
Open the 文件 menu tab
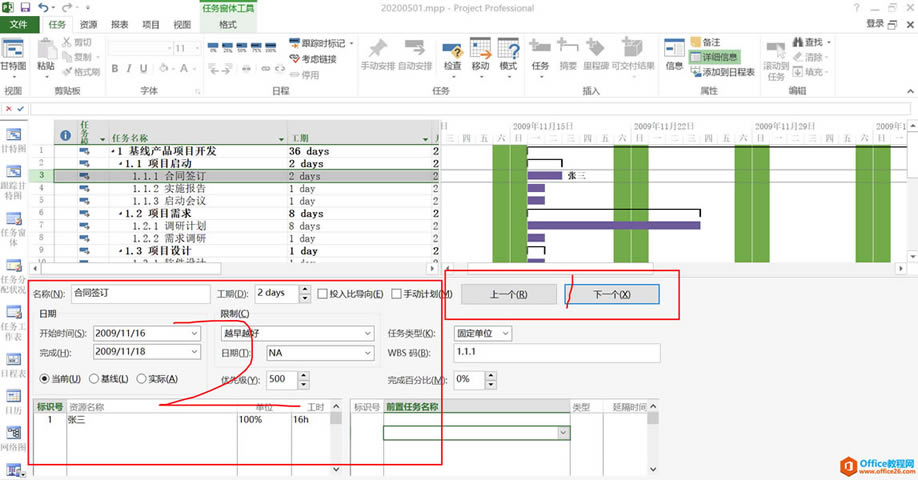pyautogui.click(x=18, y=23)
